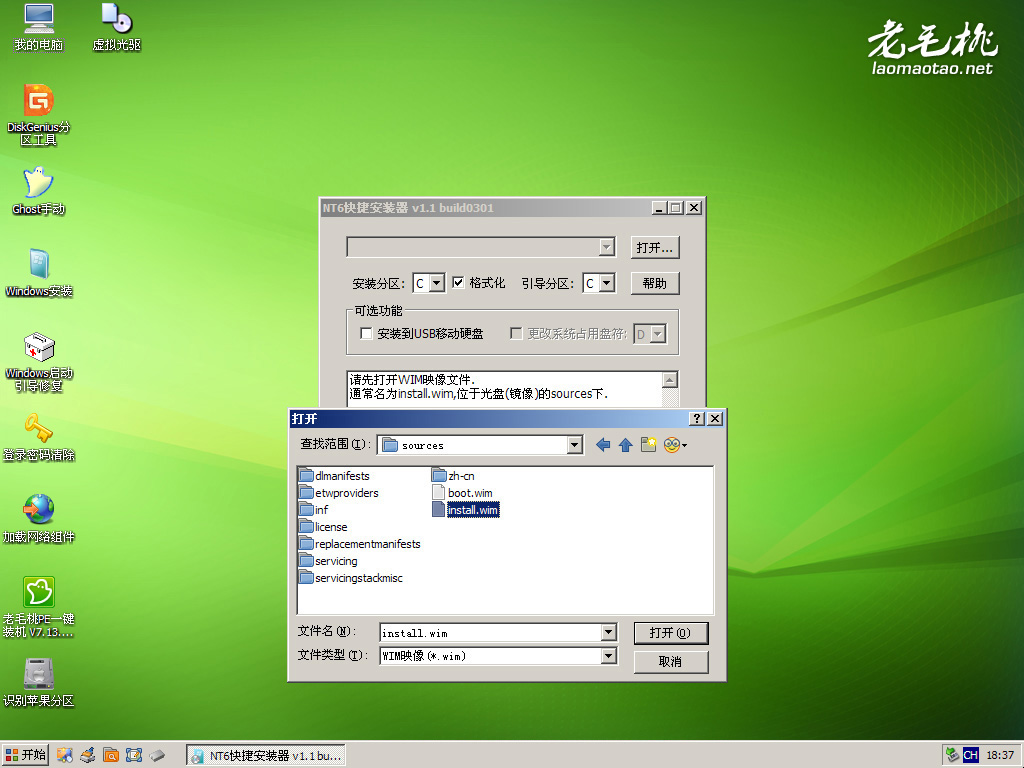Viewport: 1024px width, 768px height.
Task: Go back using the blue back arrow
Action: click(x=603, y=445)
